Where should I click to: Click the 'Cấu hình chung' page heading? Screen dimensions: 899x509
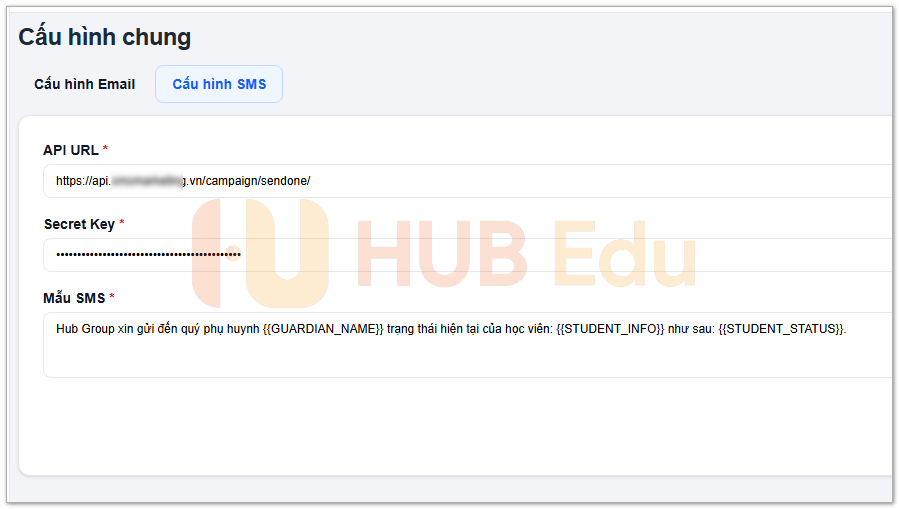point(104,37)
